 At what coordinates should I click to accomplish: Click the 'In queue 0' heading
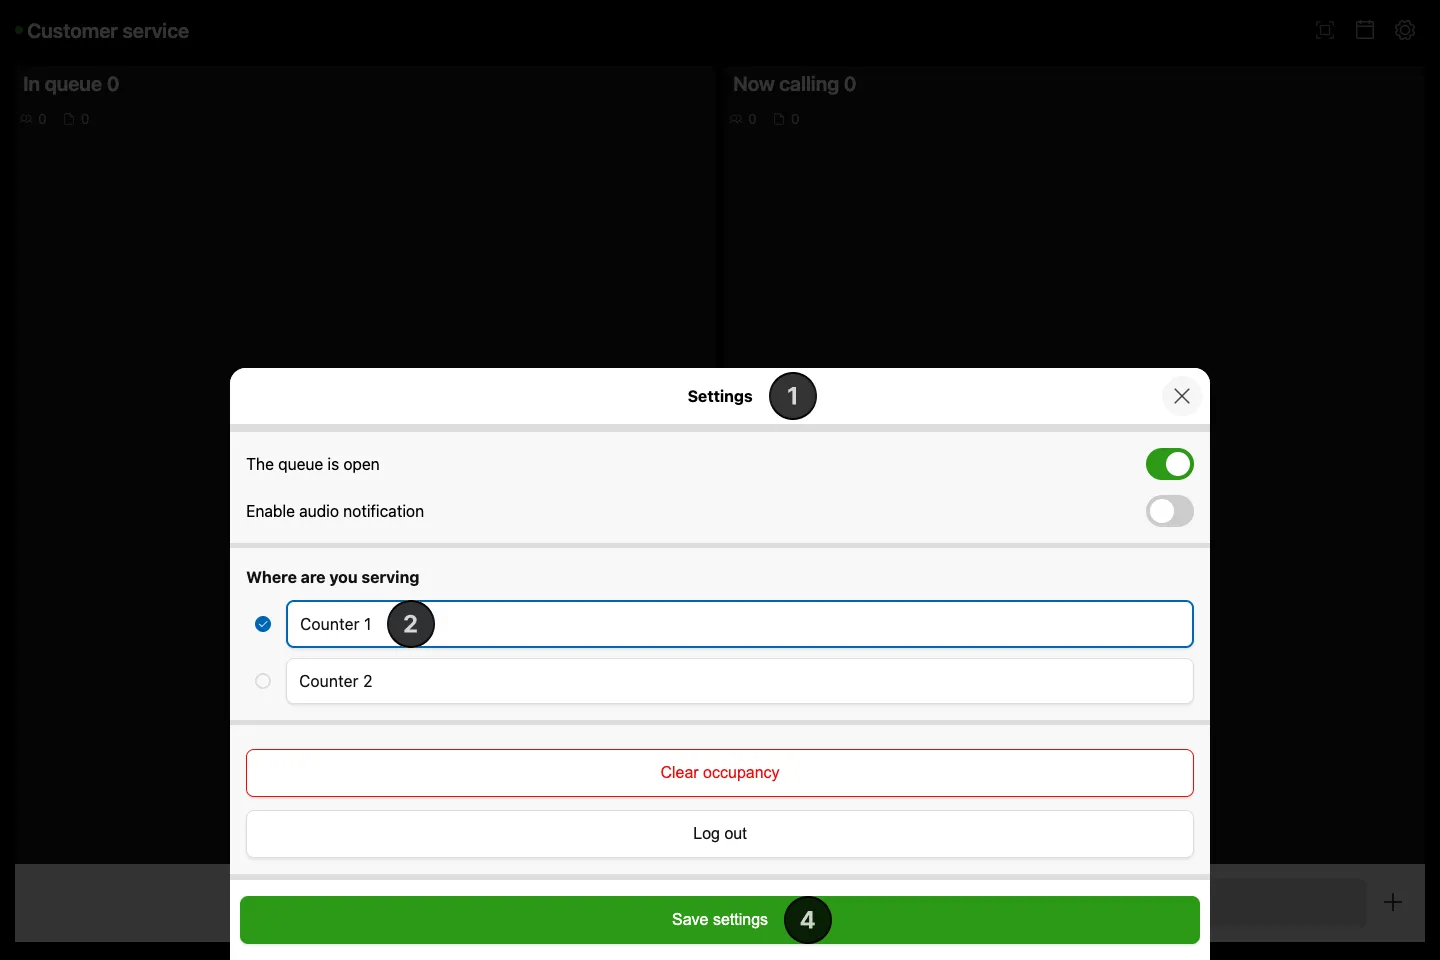click(71, 84)
